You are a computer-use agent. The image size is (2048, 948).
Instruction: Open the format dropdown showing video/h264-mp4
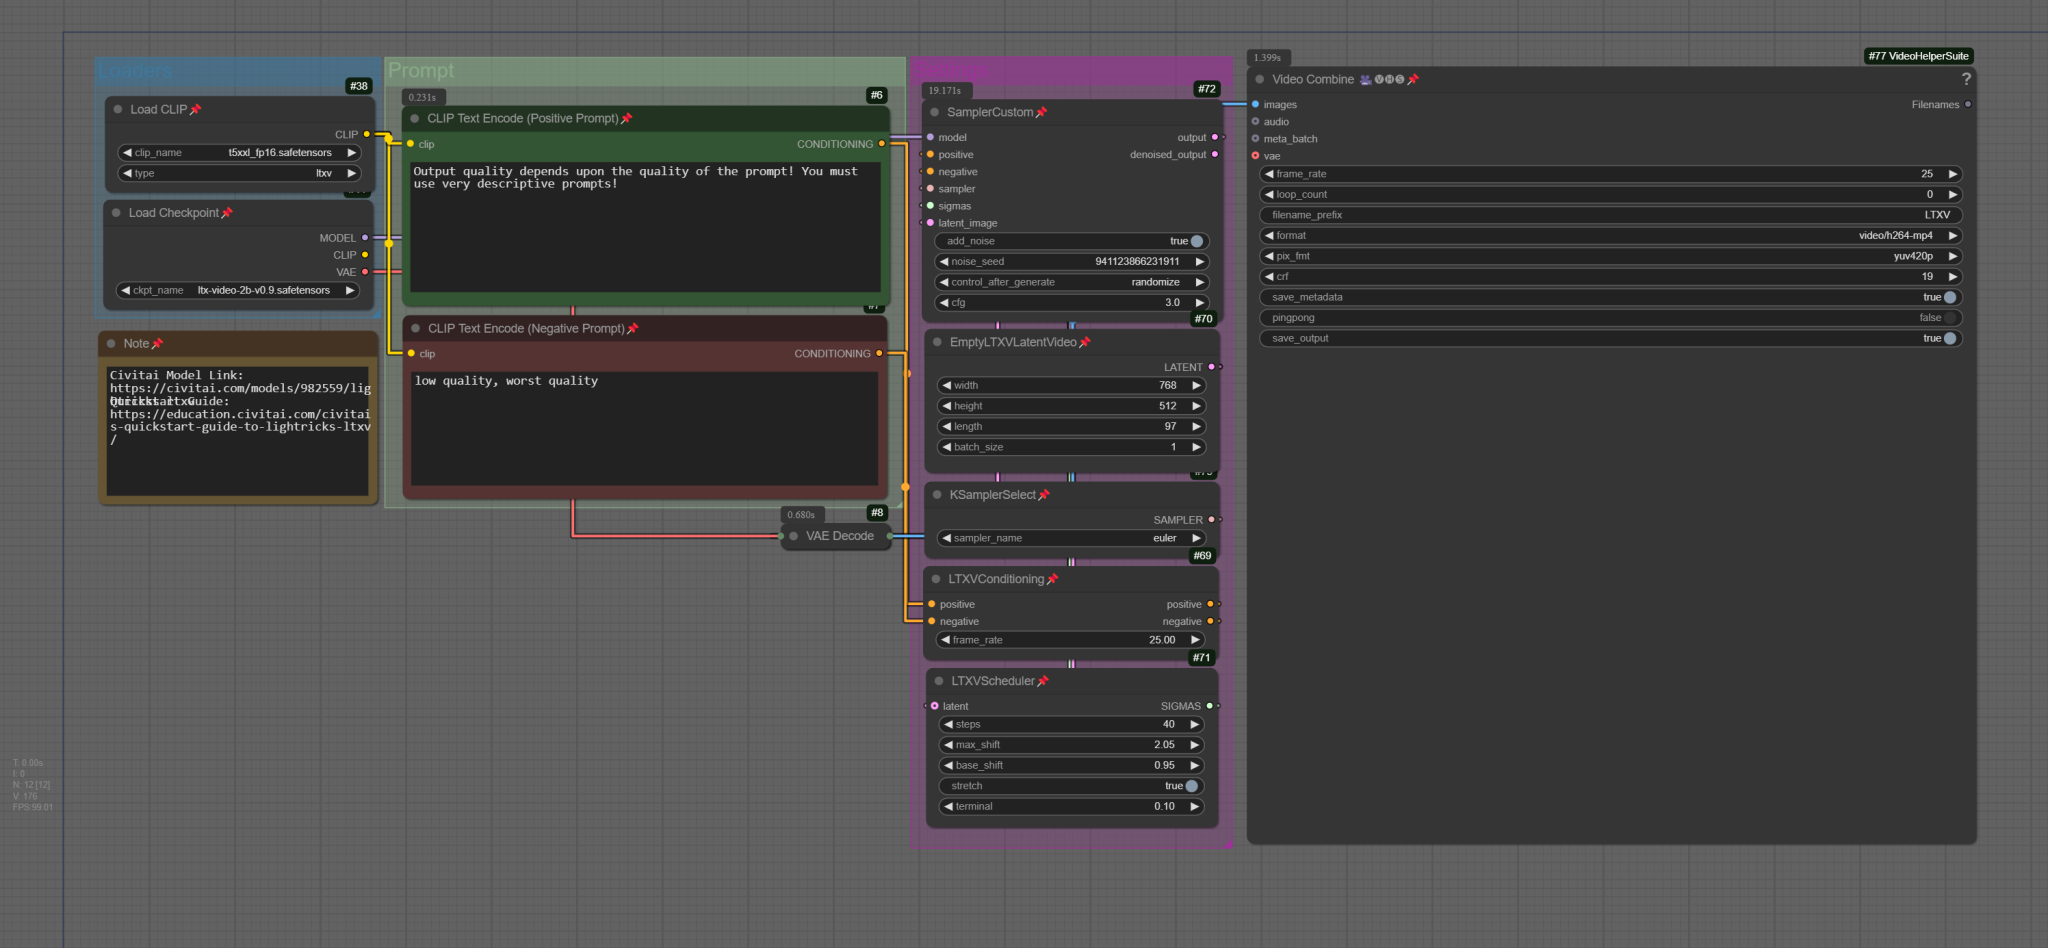(1610, 236)
